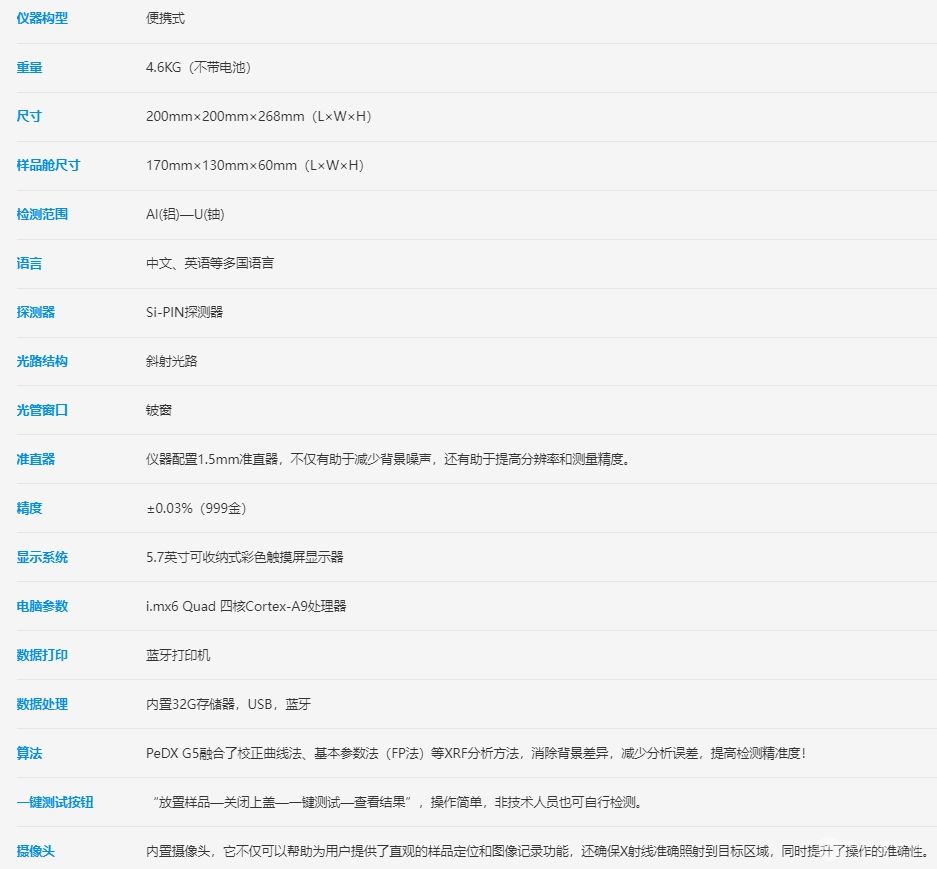Click the 语言 label
This screenshot has height=869, width=937.
pos(29,264)
